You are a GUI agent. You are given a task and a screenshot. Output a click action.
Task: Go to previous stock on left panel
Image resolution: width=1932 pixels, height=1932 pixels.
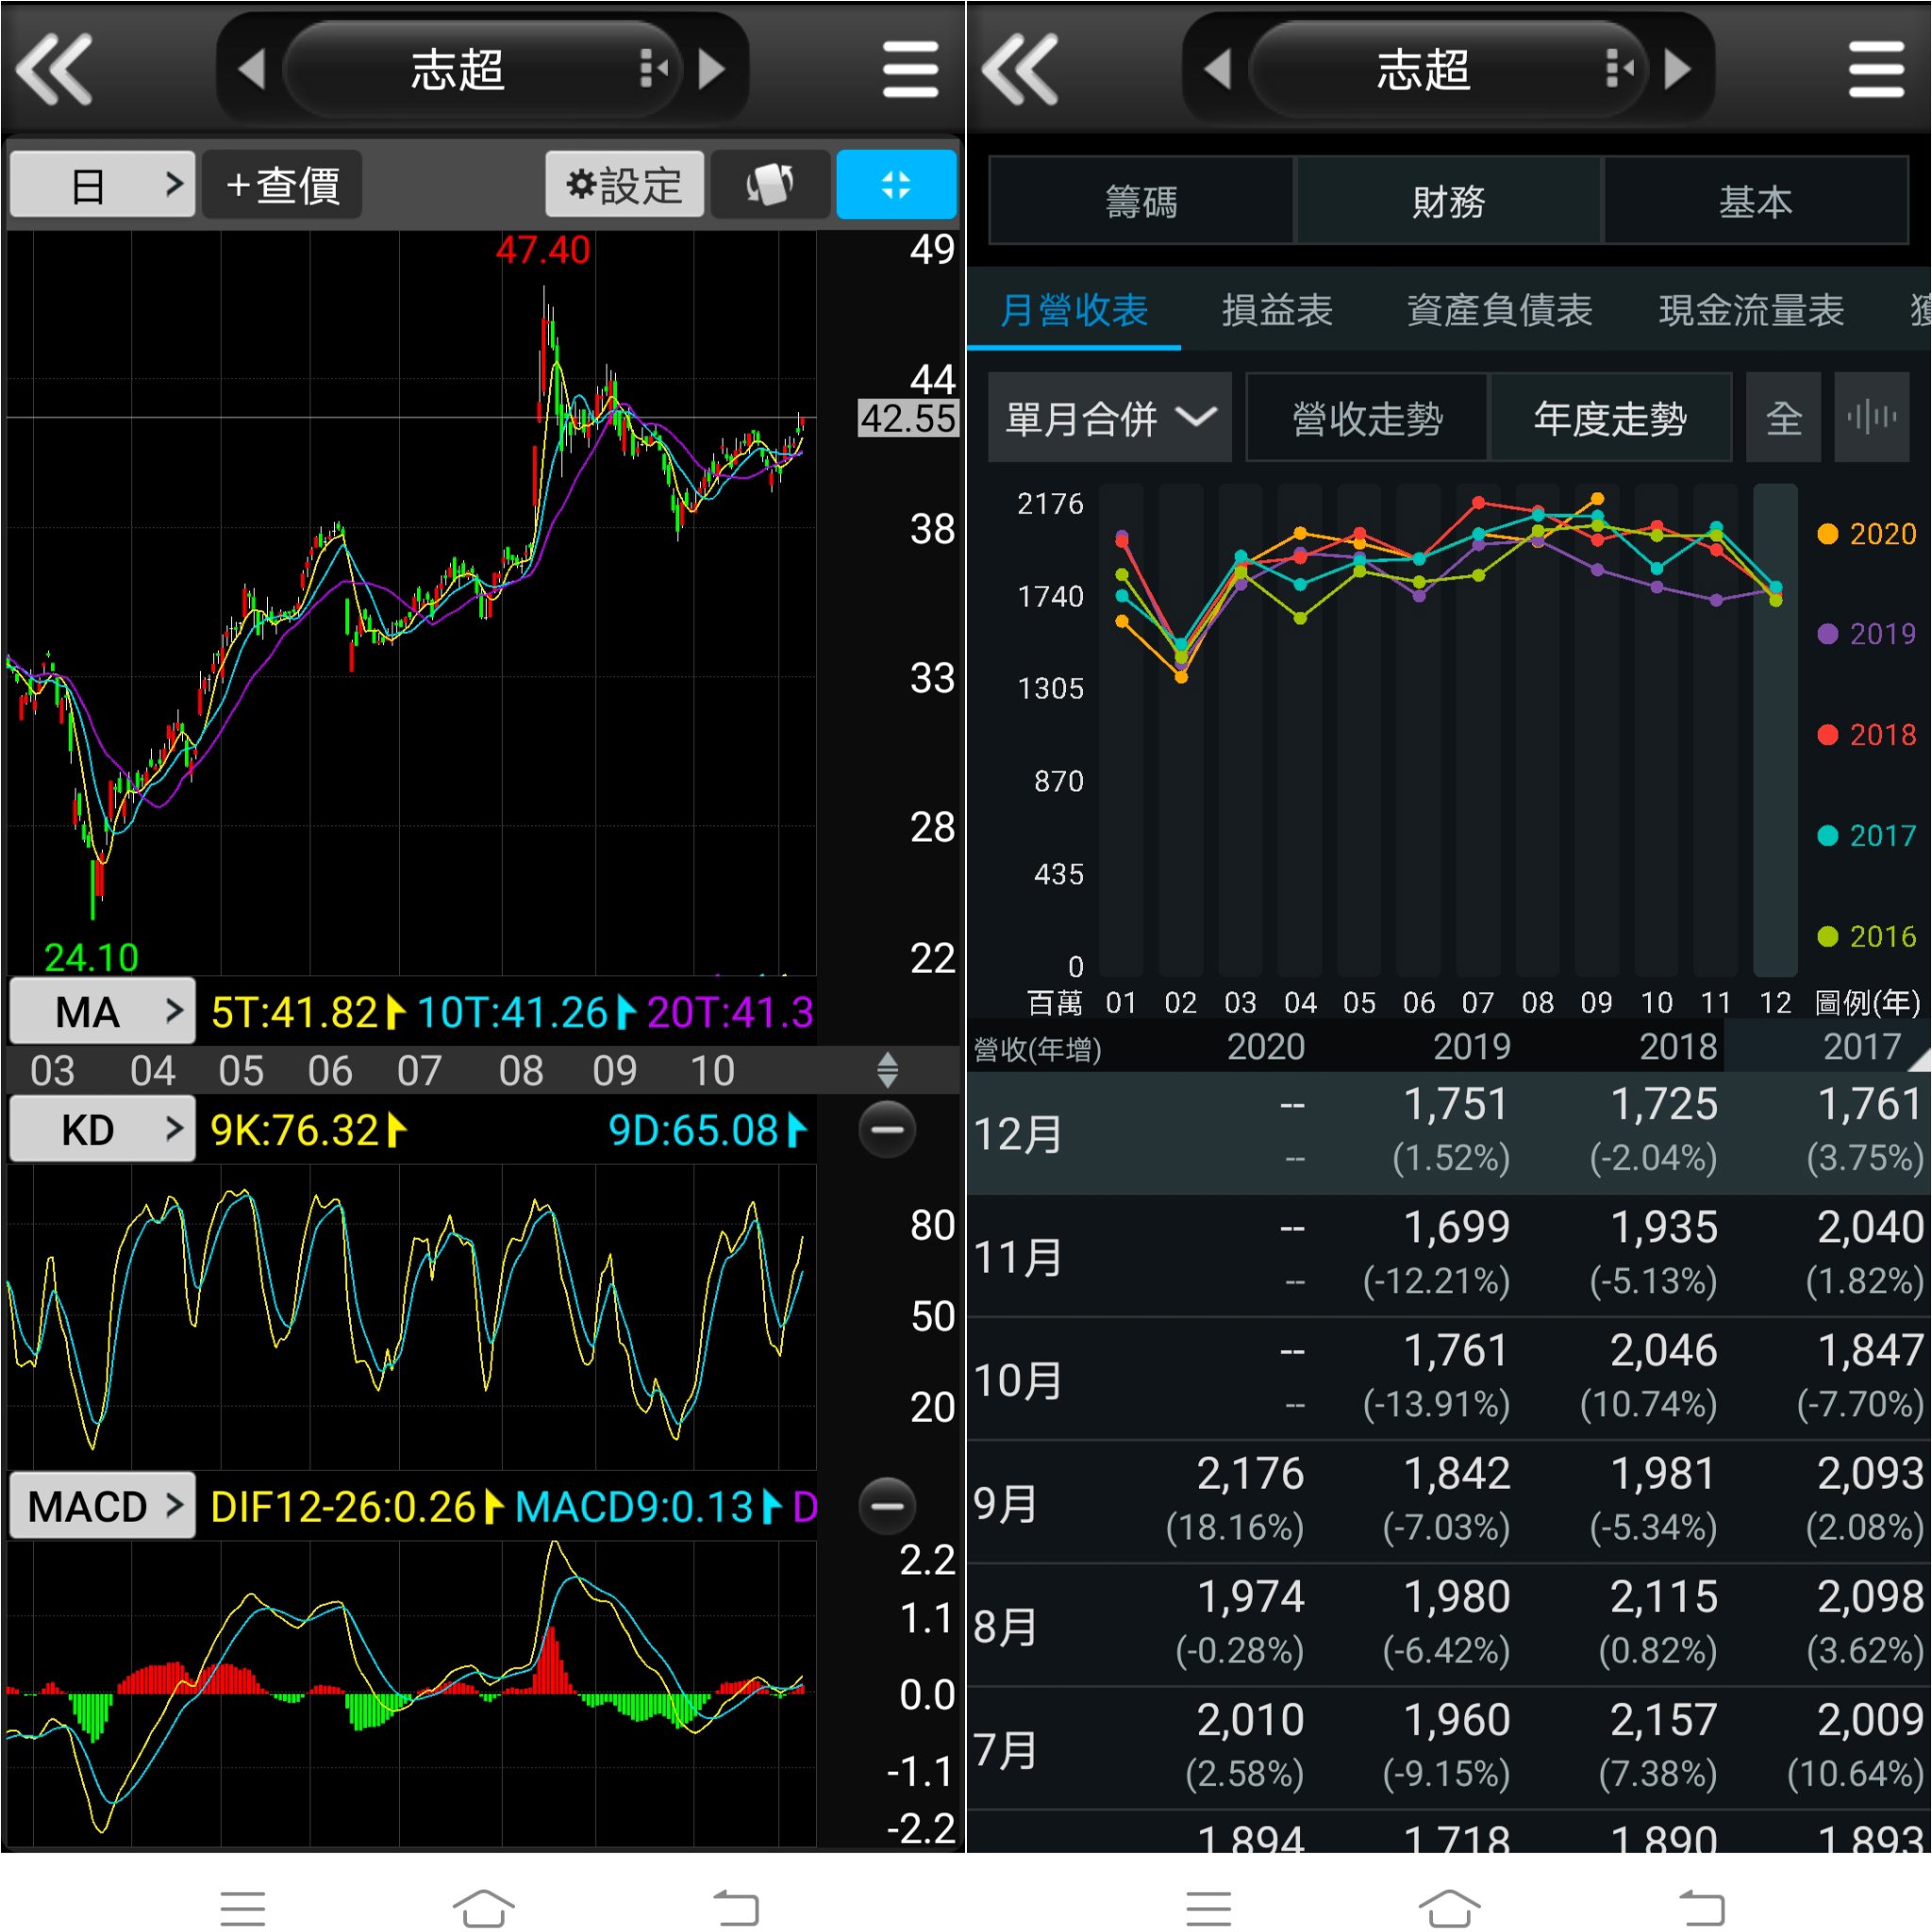252,69
